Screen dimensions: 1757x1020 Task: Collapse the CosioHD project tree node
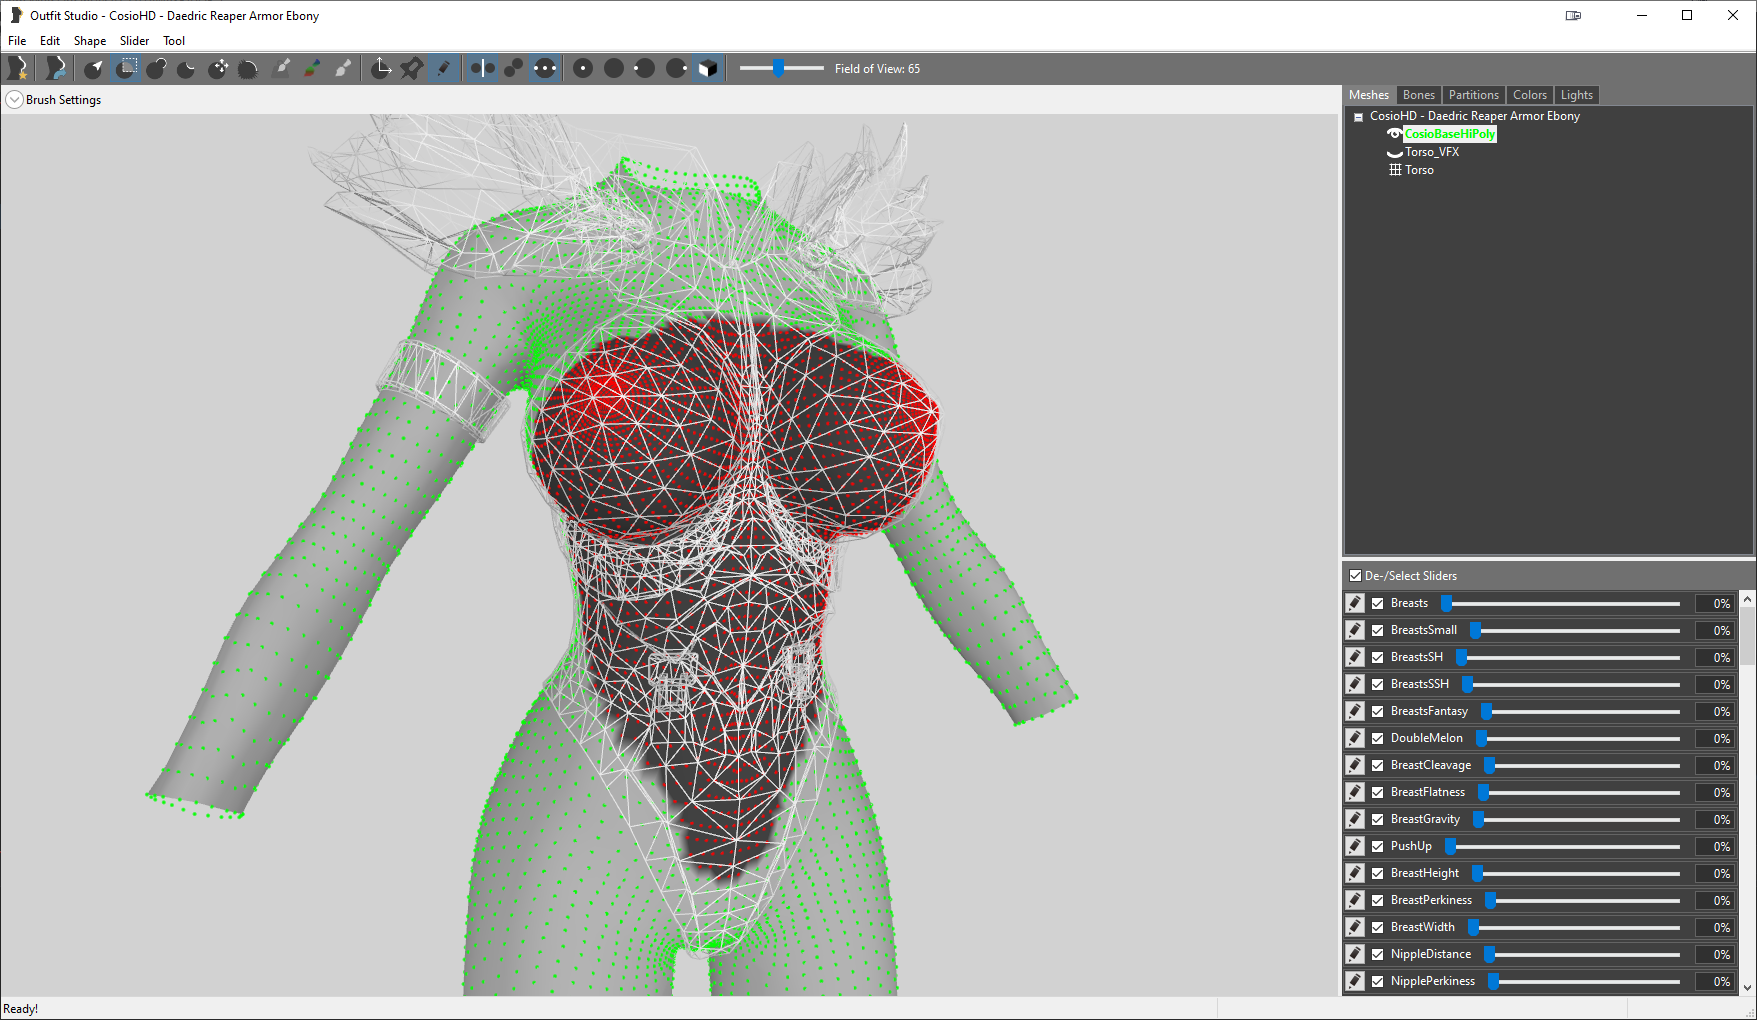point(1358,117)
